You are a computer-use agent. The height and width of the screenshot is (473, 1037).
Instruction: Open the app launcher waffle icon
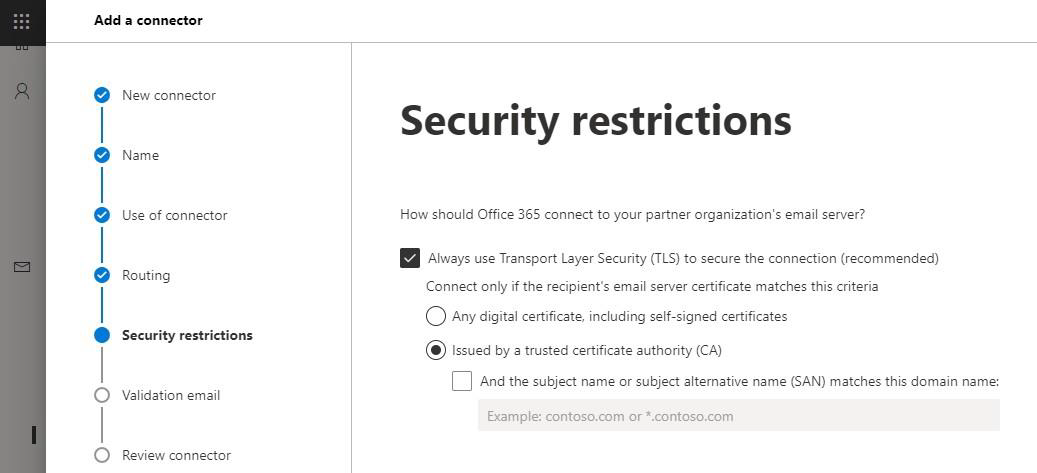tap(22, 20)
